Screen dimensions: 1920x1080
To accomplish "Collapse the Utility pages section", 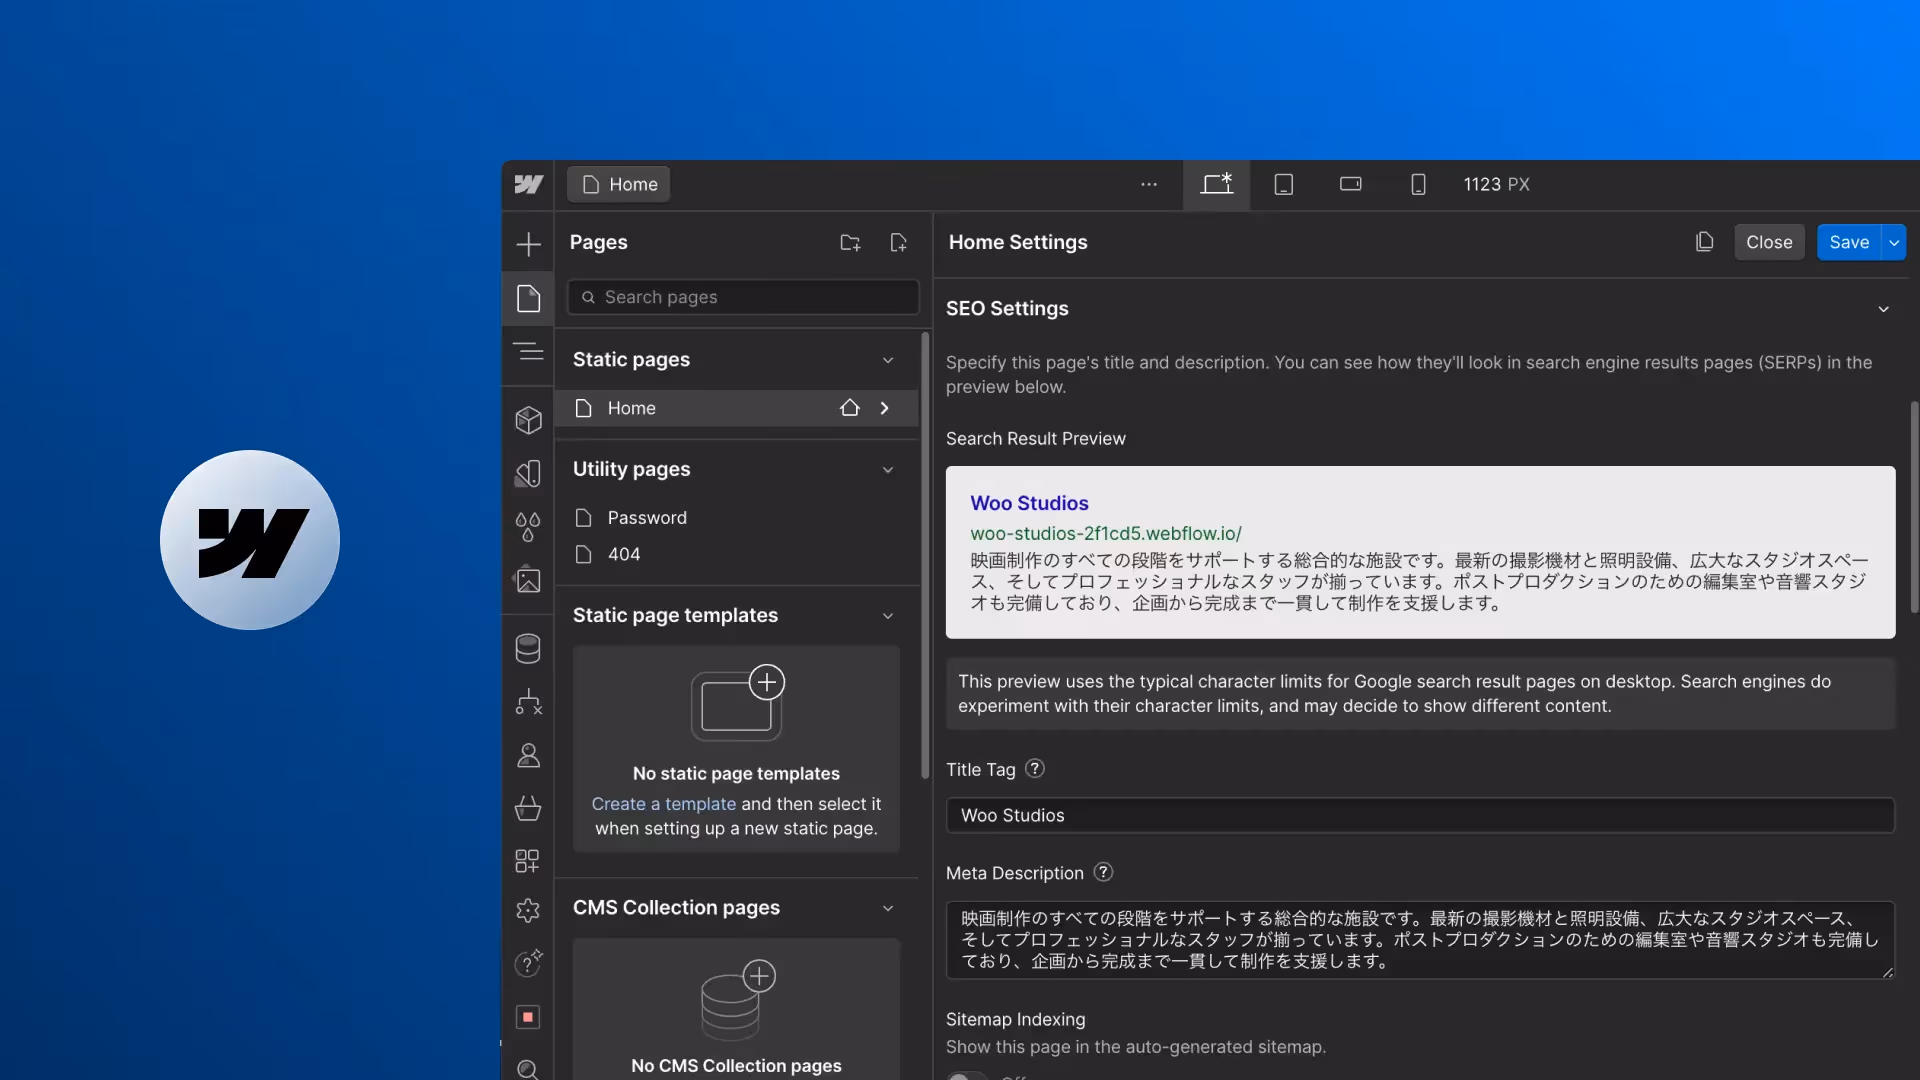I will (887, 470).
